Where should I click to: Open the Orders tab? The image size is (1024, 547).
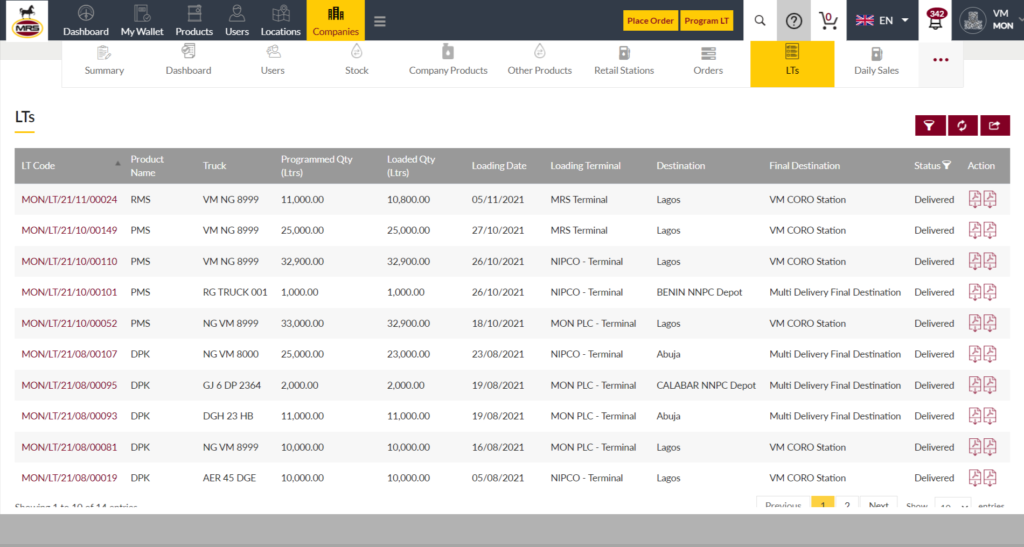pyautogui.click(x=708, y=63)
